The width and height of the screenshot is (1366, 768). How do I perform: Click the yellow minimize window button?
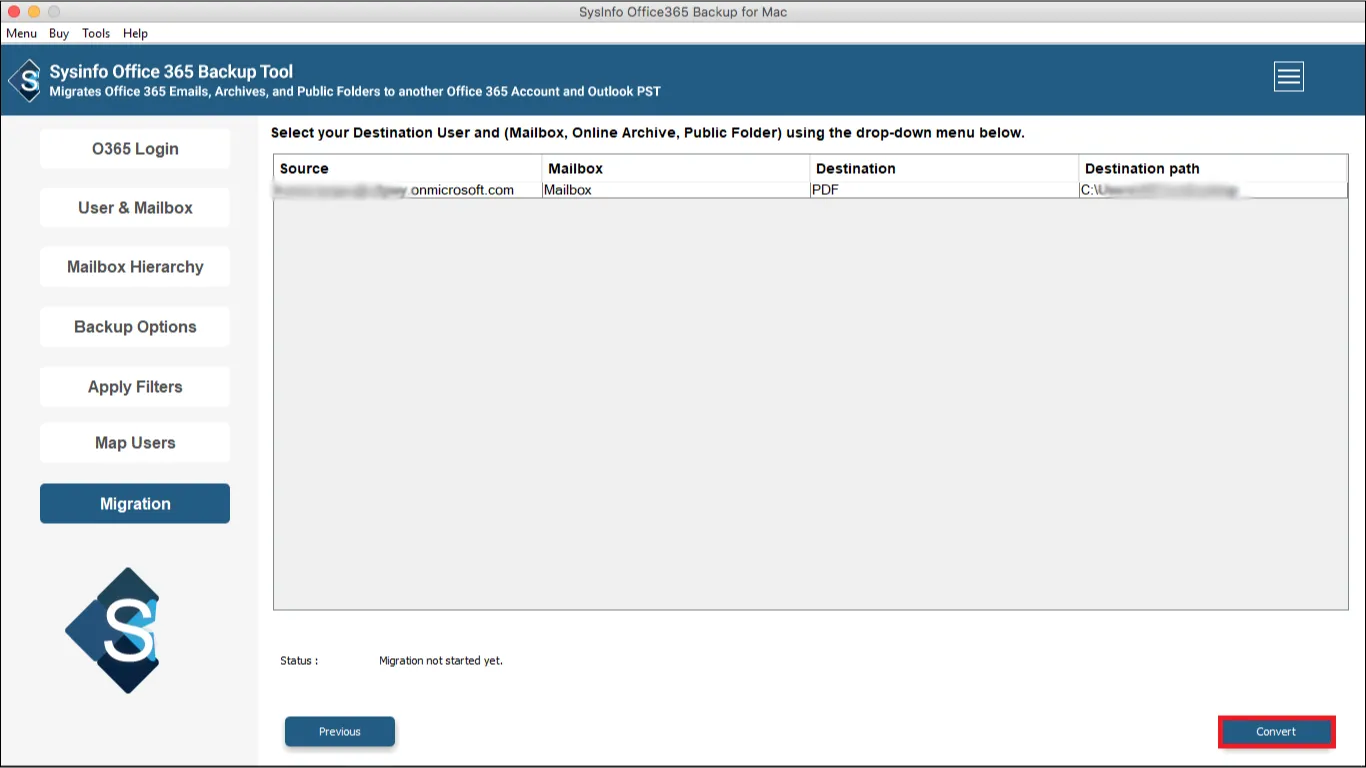pos(34,12)
